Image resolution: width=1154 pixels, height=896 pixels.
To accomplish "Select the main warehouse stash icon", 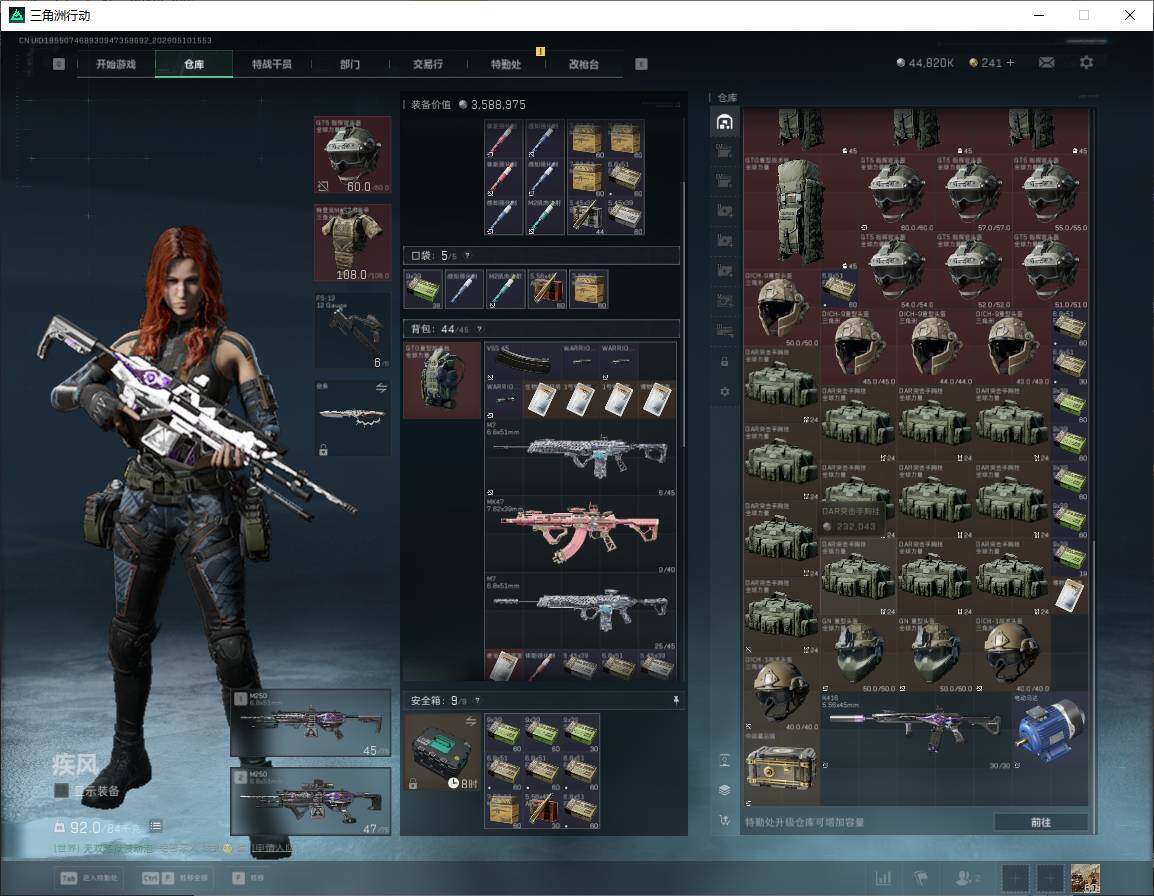I will (724, 122).
